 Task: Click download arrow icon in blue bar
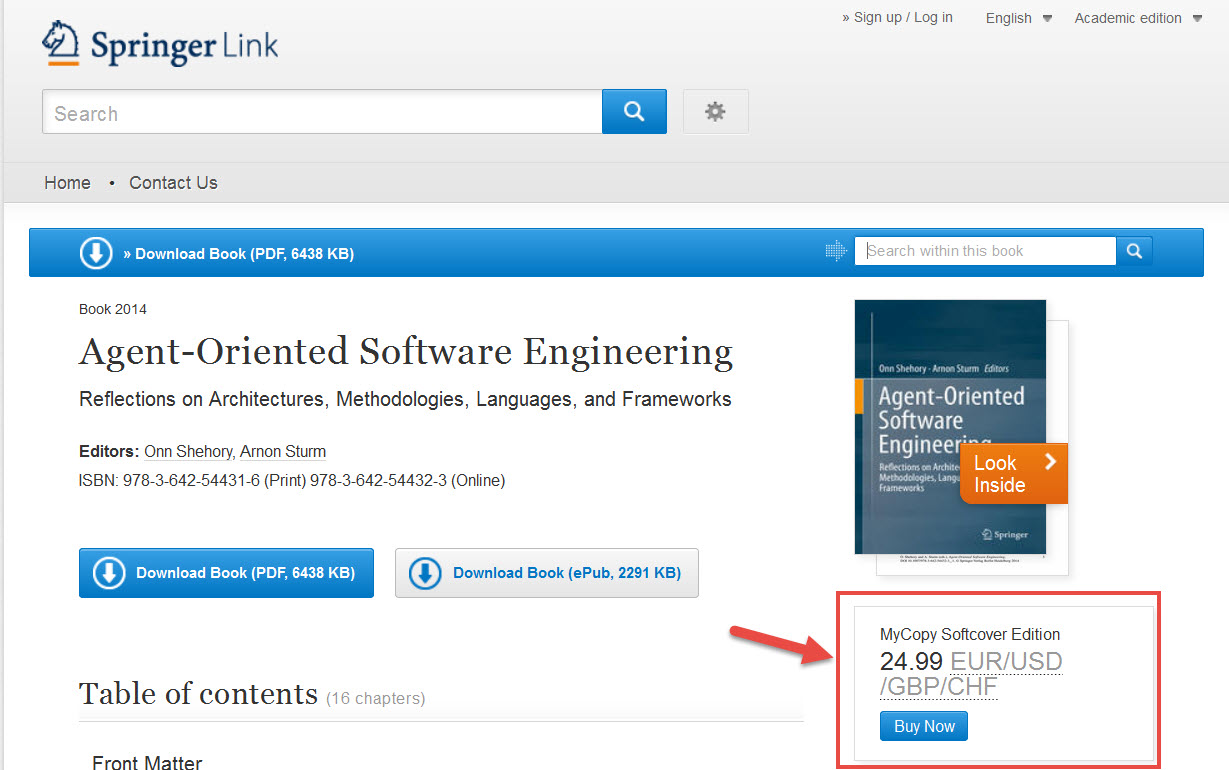pos(96,253)
